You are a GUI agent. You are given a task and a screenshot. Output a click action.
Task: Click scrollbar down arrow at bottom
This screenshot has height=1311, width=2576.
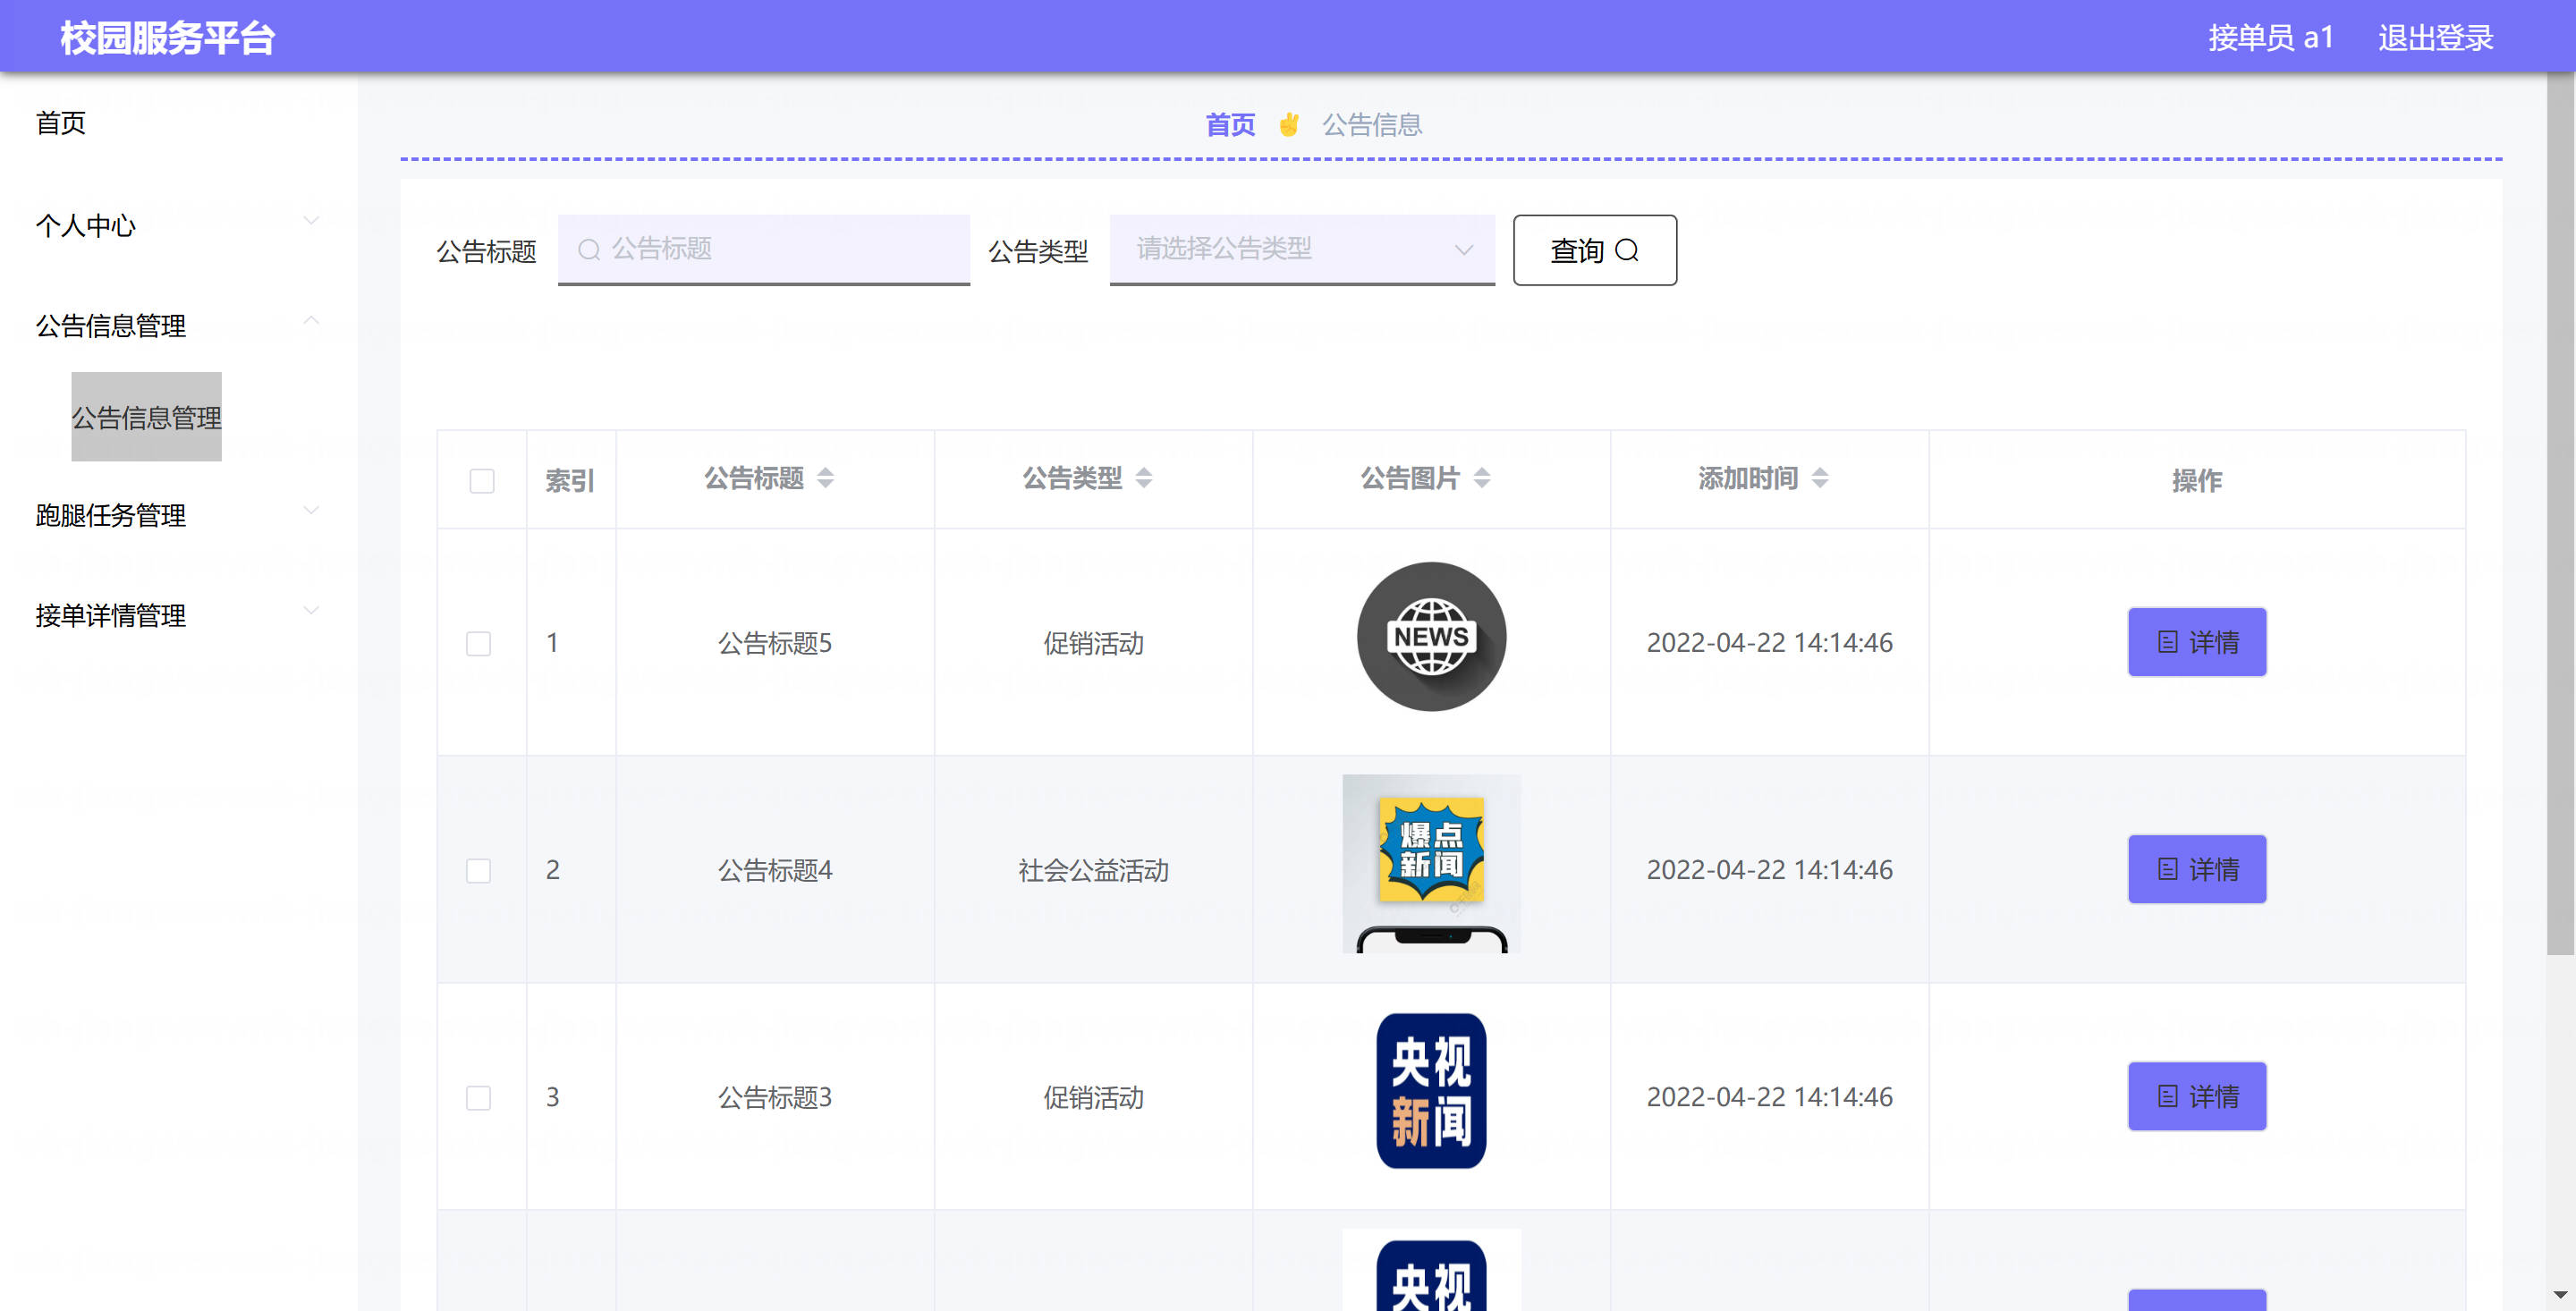click(2560, 1296)
